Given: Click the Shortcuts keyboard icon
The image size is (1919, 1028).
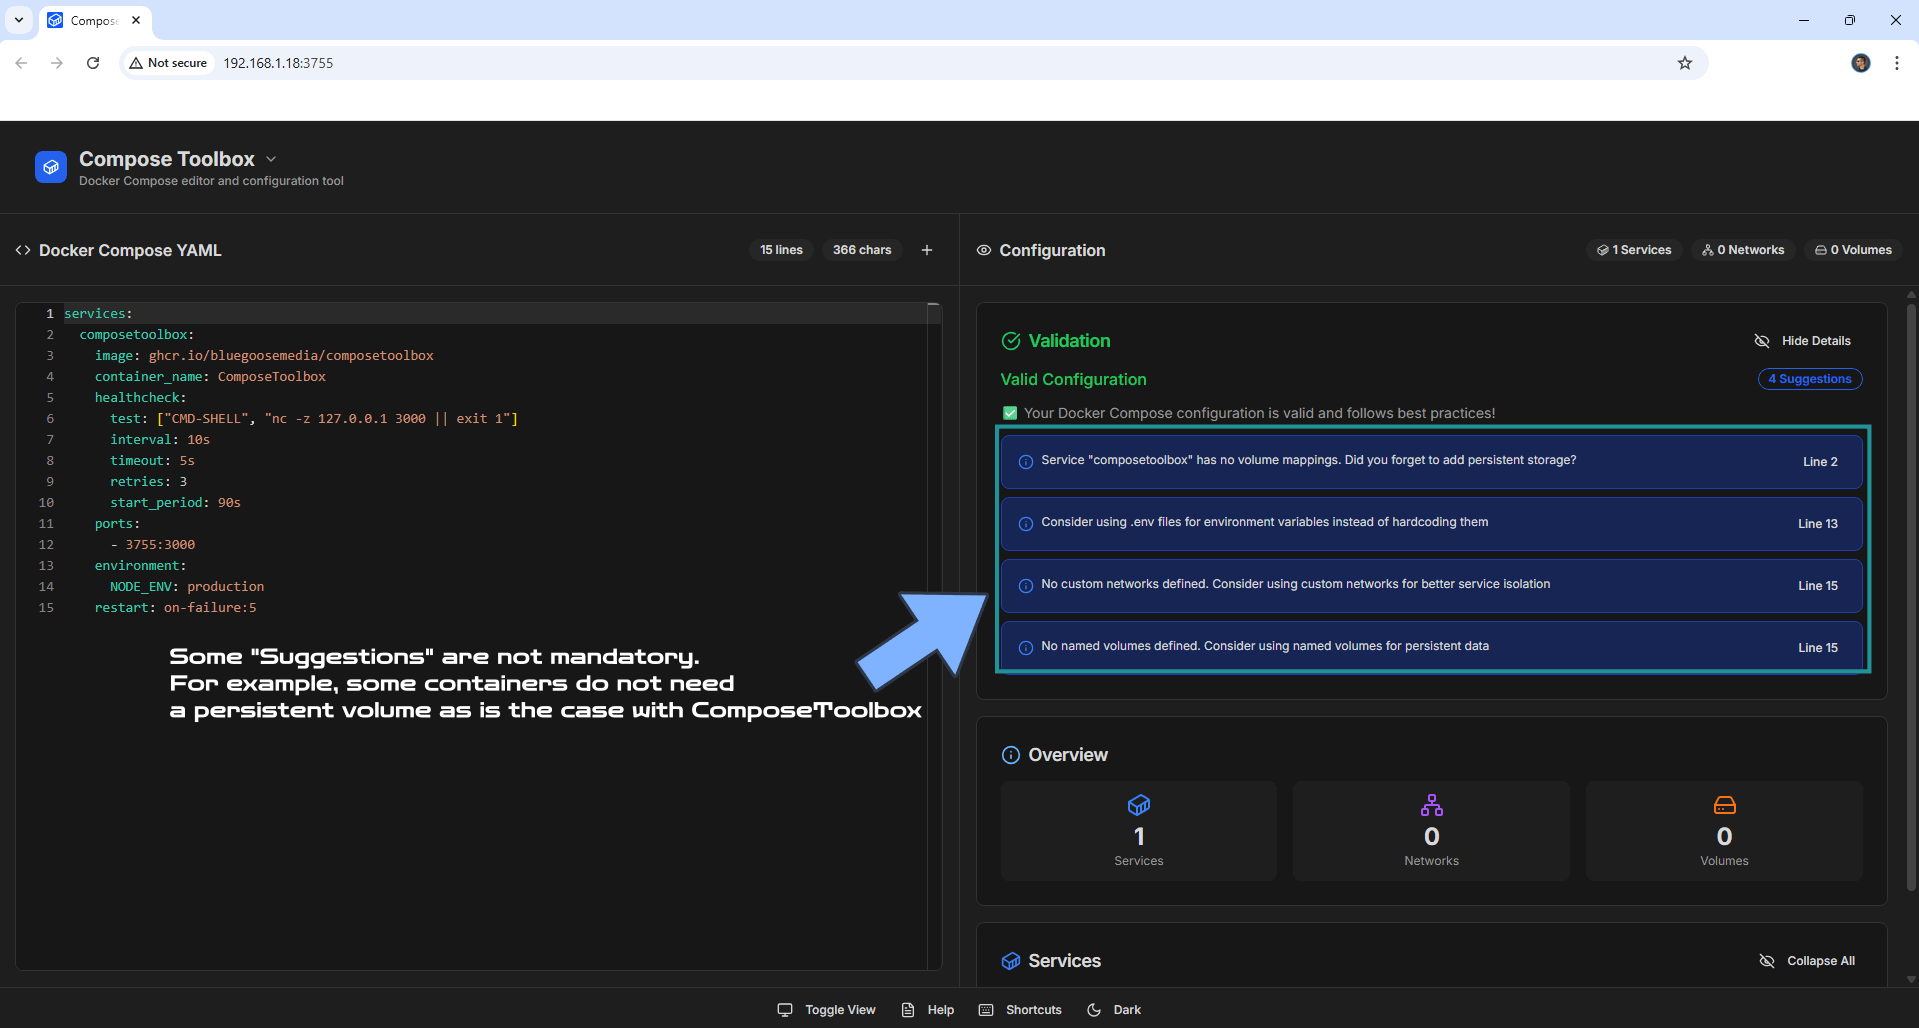Looking at the screenshot, I should [986, 1010].
